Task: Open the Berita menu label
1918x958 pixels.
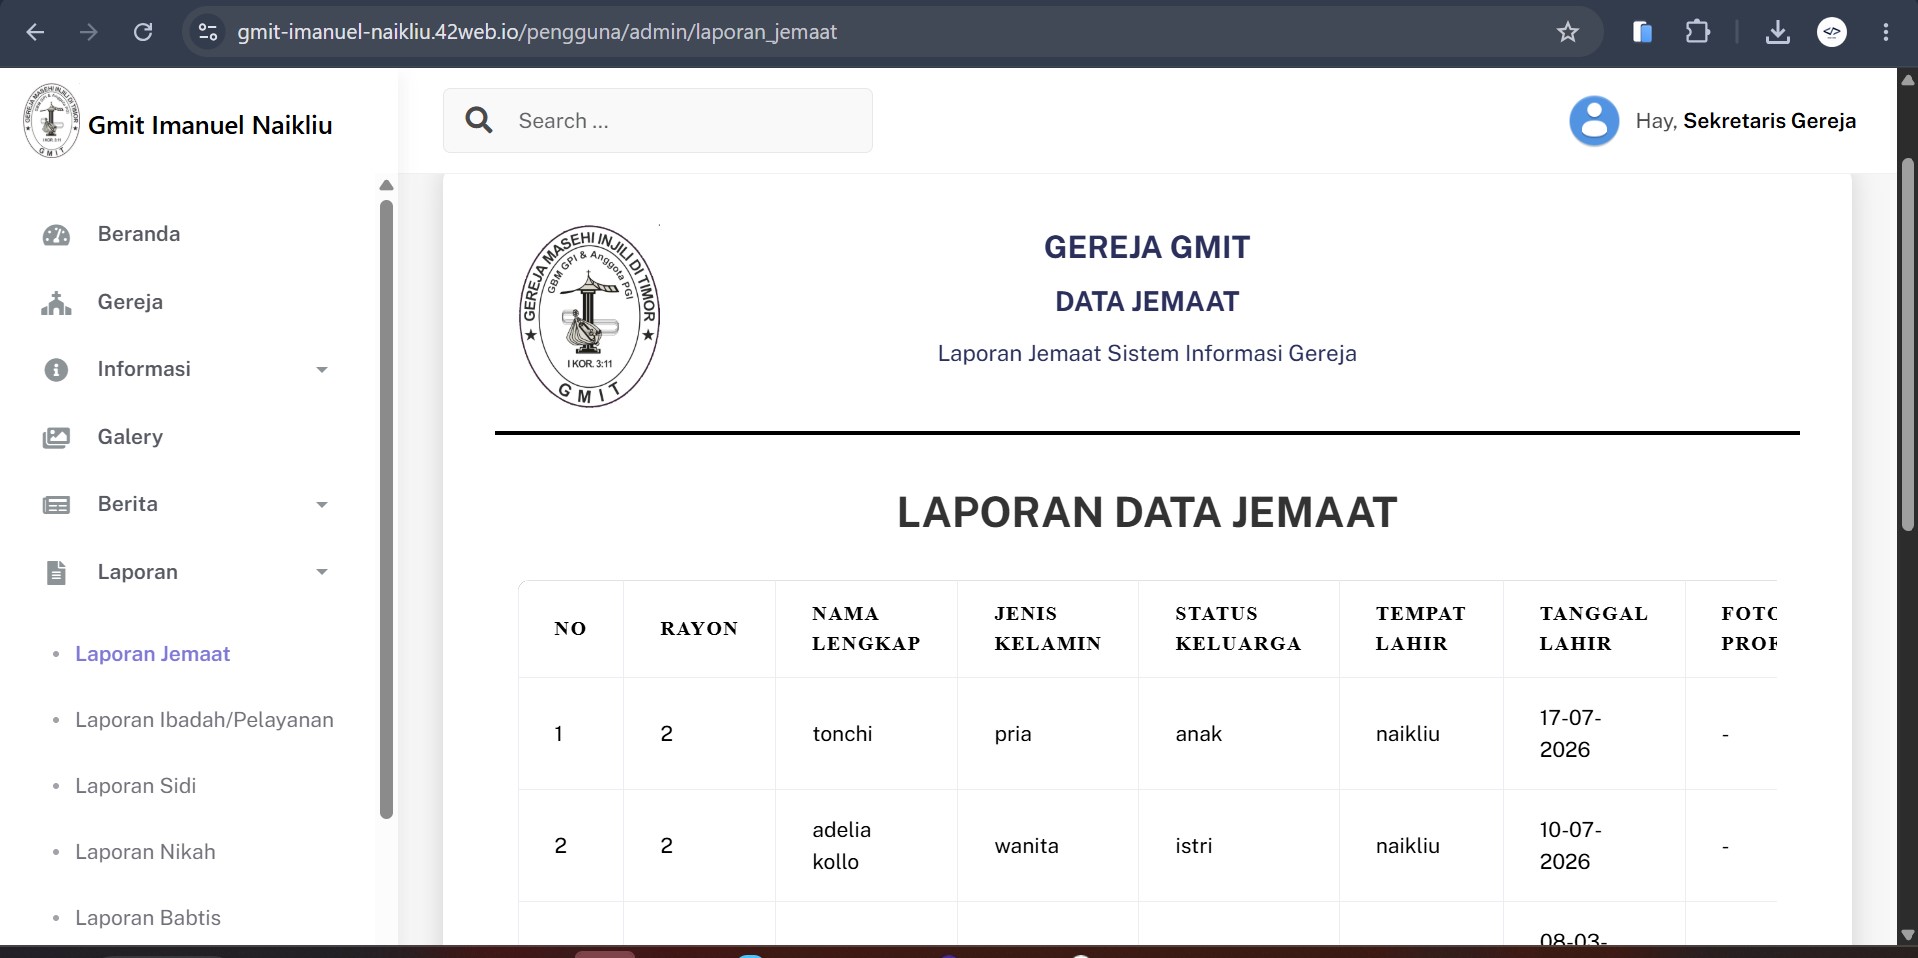Action: click(x=128, y=504)
